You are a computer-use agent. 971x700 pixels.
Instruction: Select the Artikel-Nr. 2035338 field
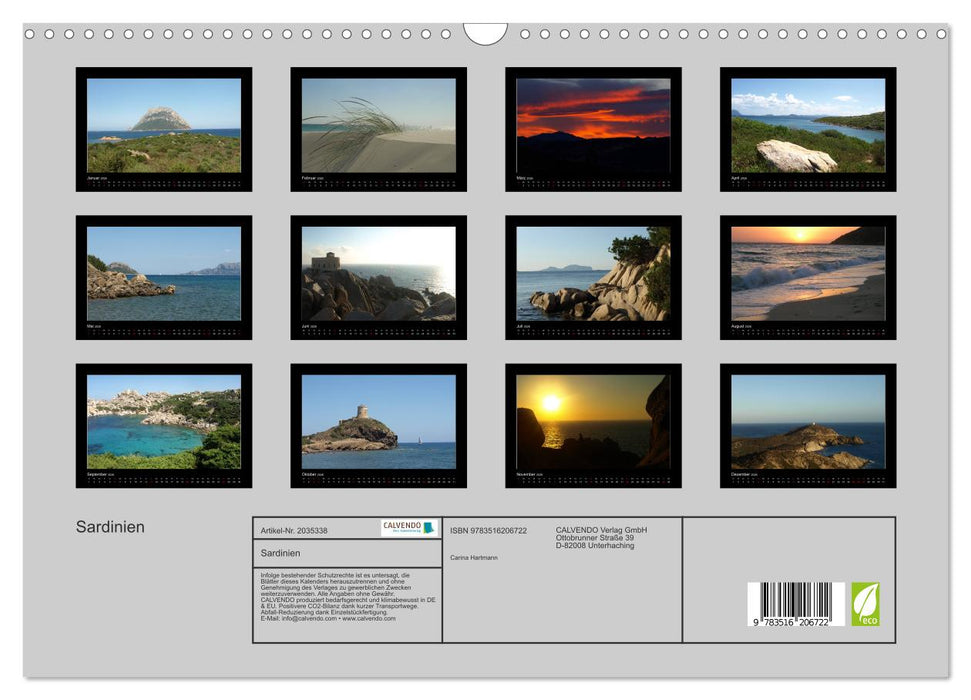pyautogui.click(x=296, y=531)
